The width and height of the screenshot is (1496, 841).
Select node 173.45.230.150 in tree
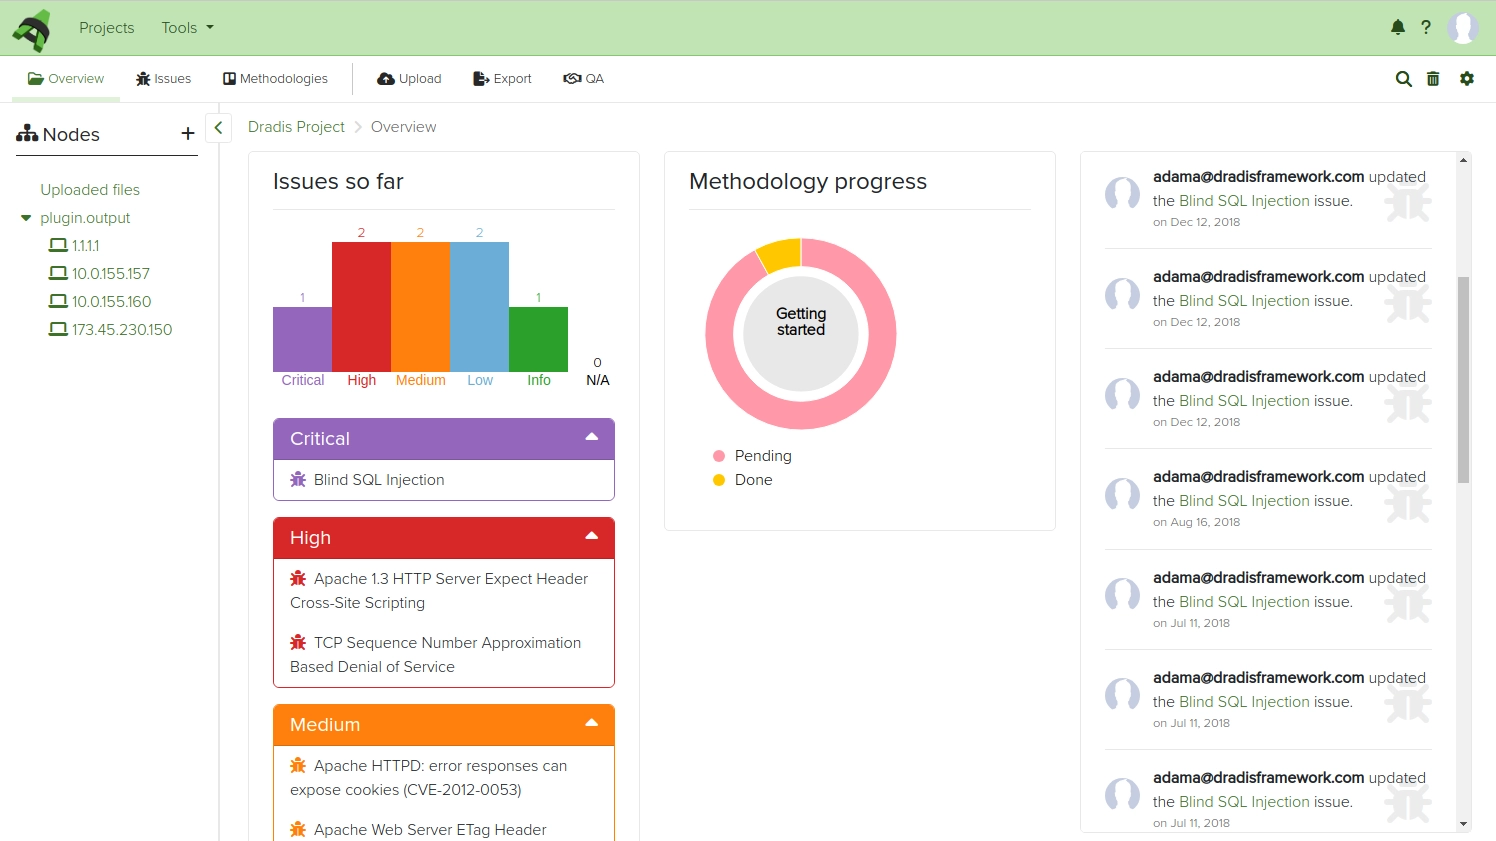pos(122,330)
